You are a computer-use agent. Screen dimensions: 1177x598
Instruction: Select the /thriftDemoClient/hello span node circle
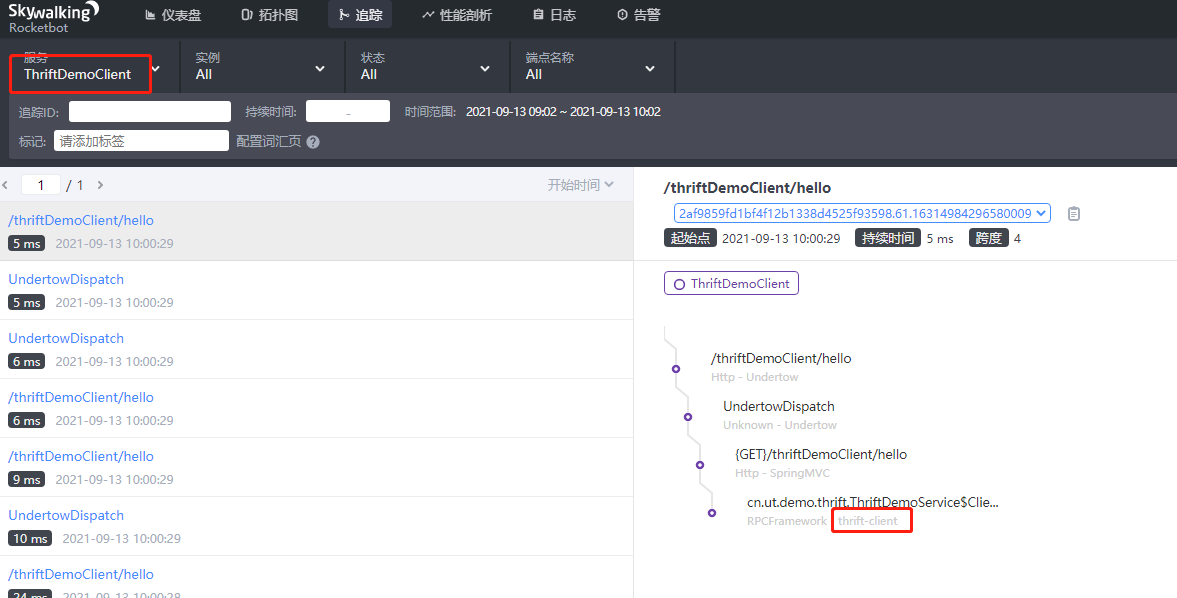pos(676,369)
